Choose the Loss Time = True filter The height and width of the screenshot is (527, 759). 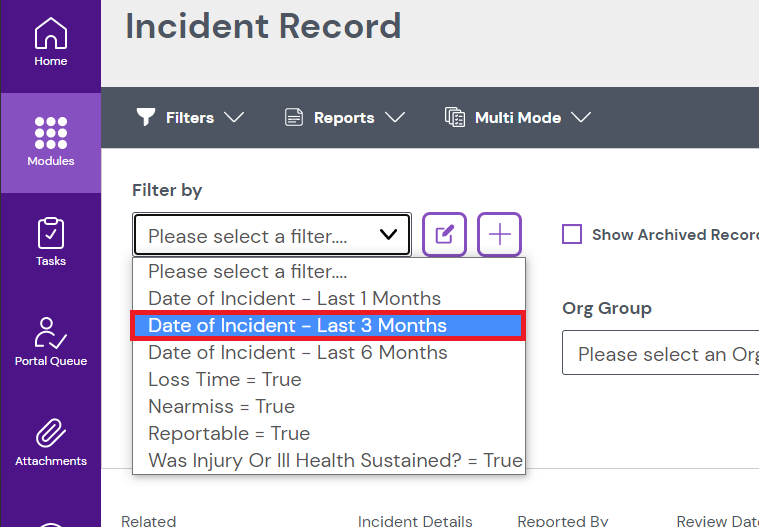(224, 380)
